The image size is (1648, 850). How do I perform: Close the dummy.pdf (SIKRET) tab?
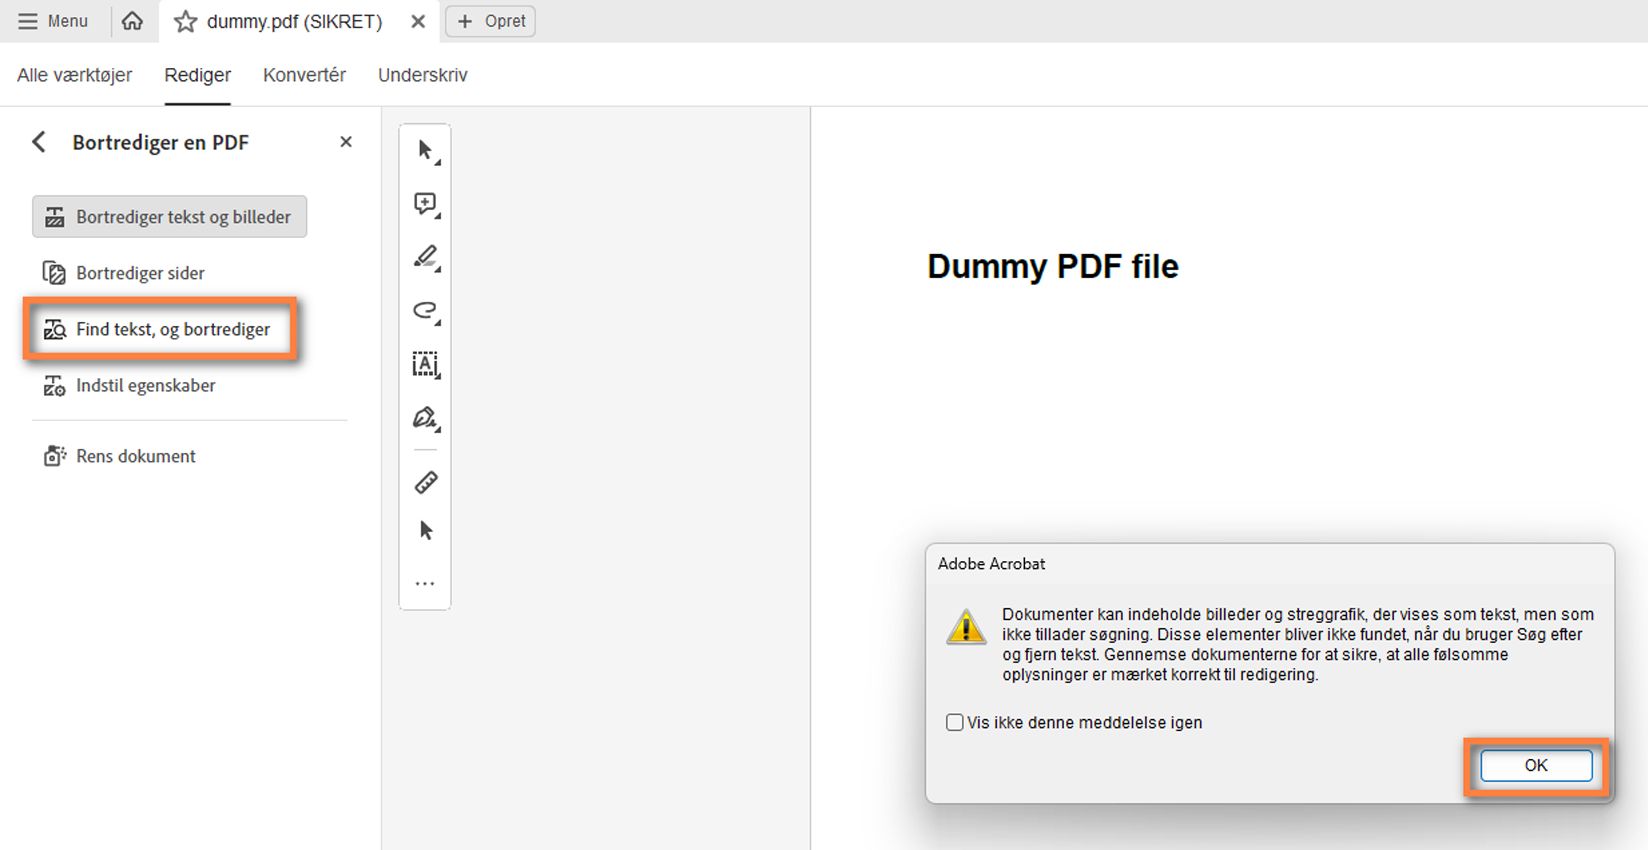coord(418,21)
